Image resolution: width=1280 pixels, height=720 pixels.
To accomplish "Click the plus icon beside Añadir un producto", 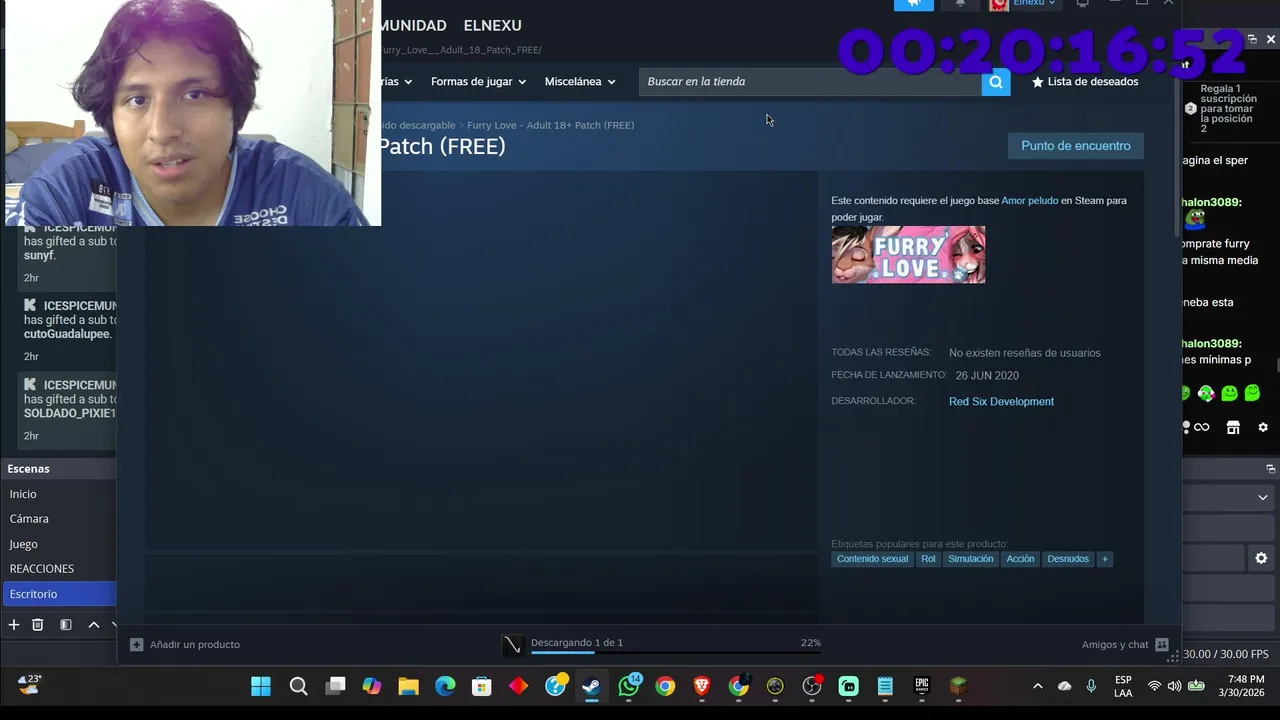I will (x=137, y=645).
